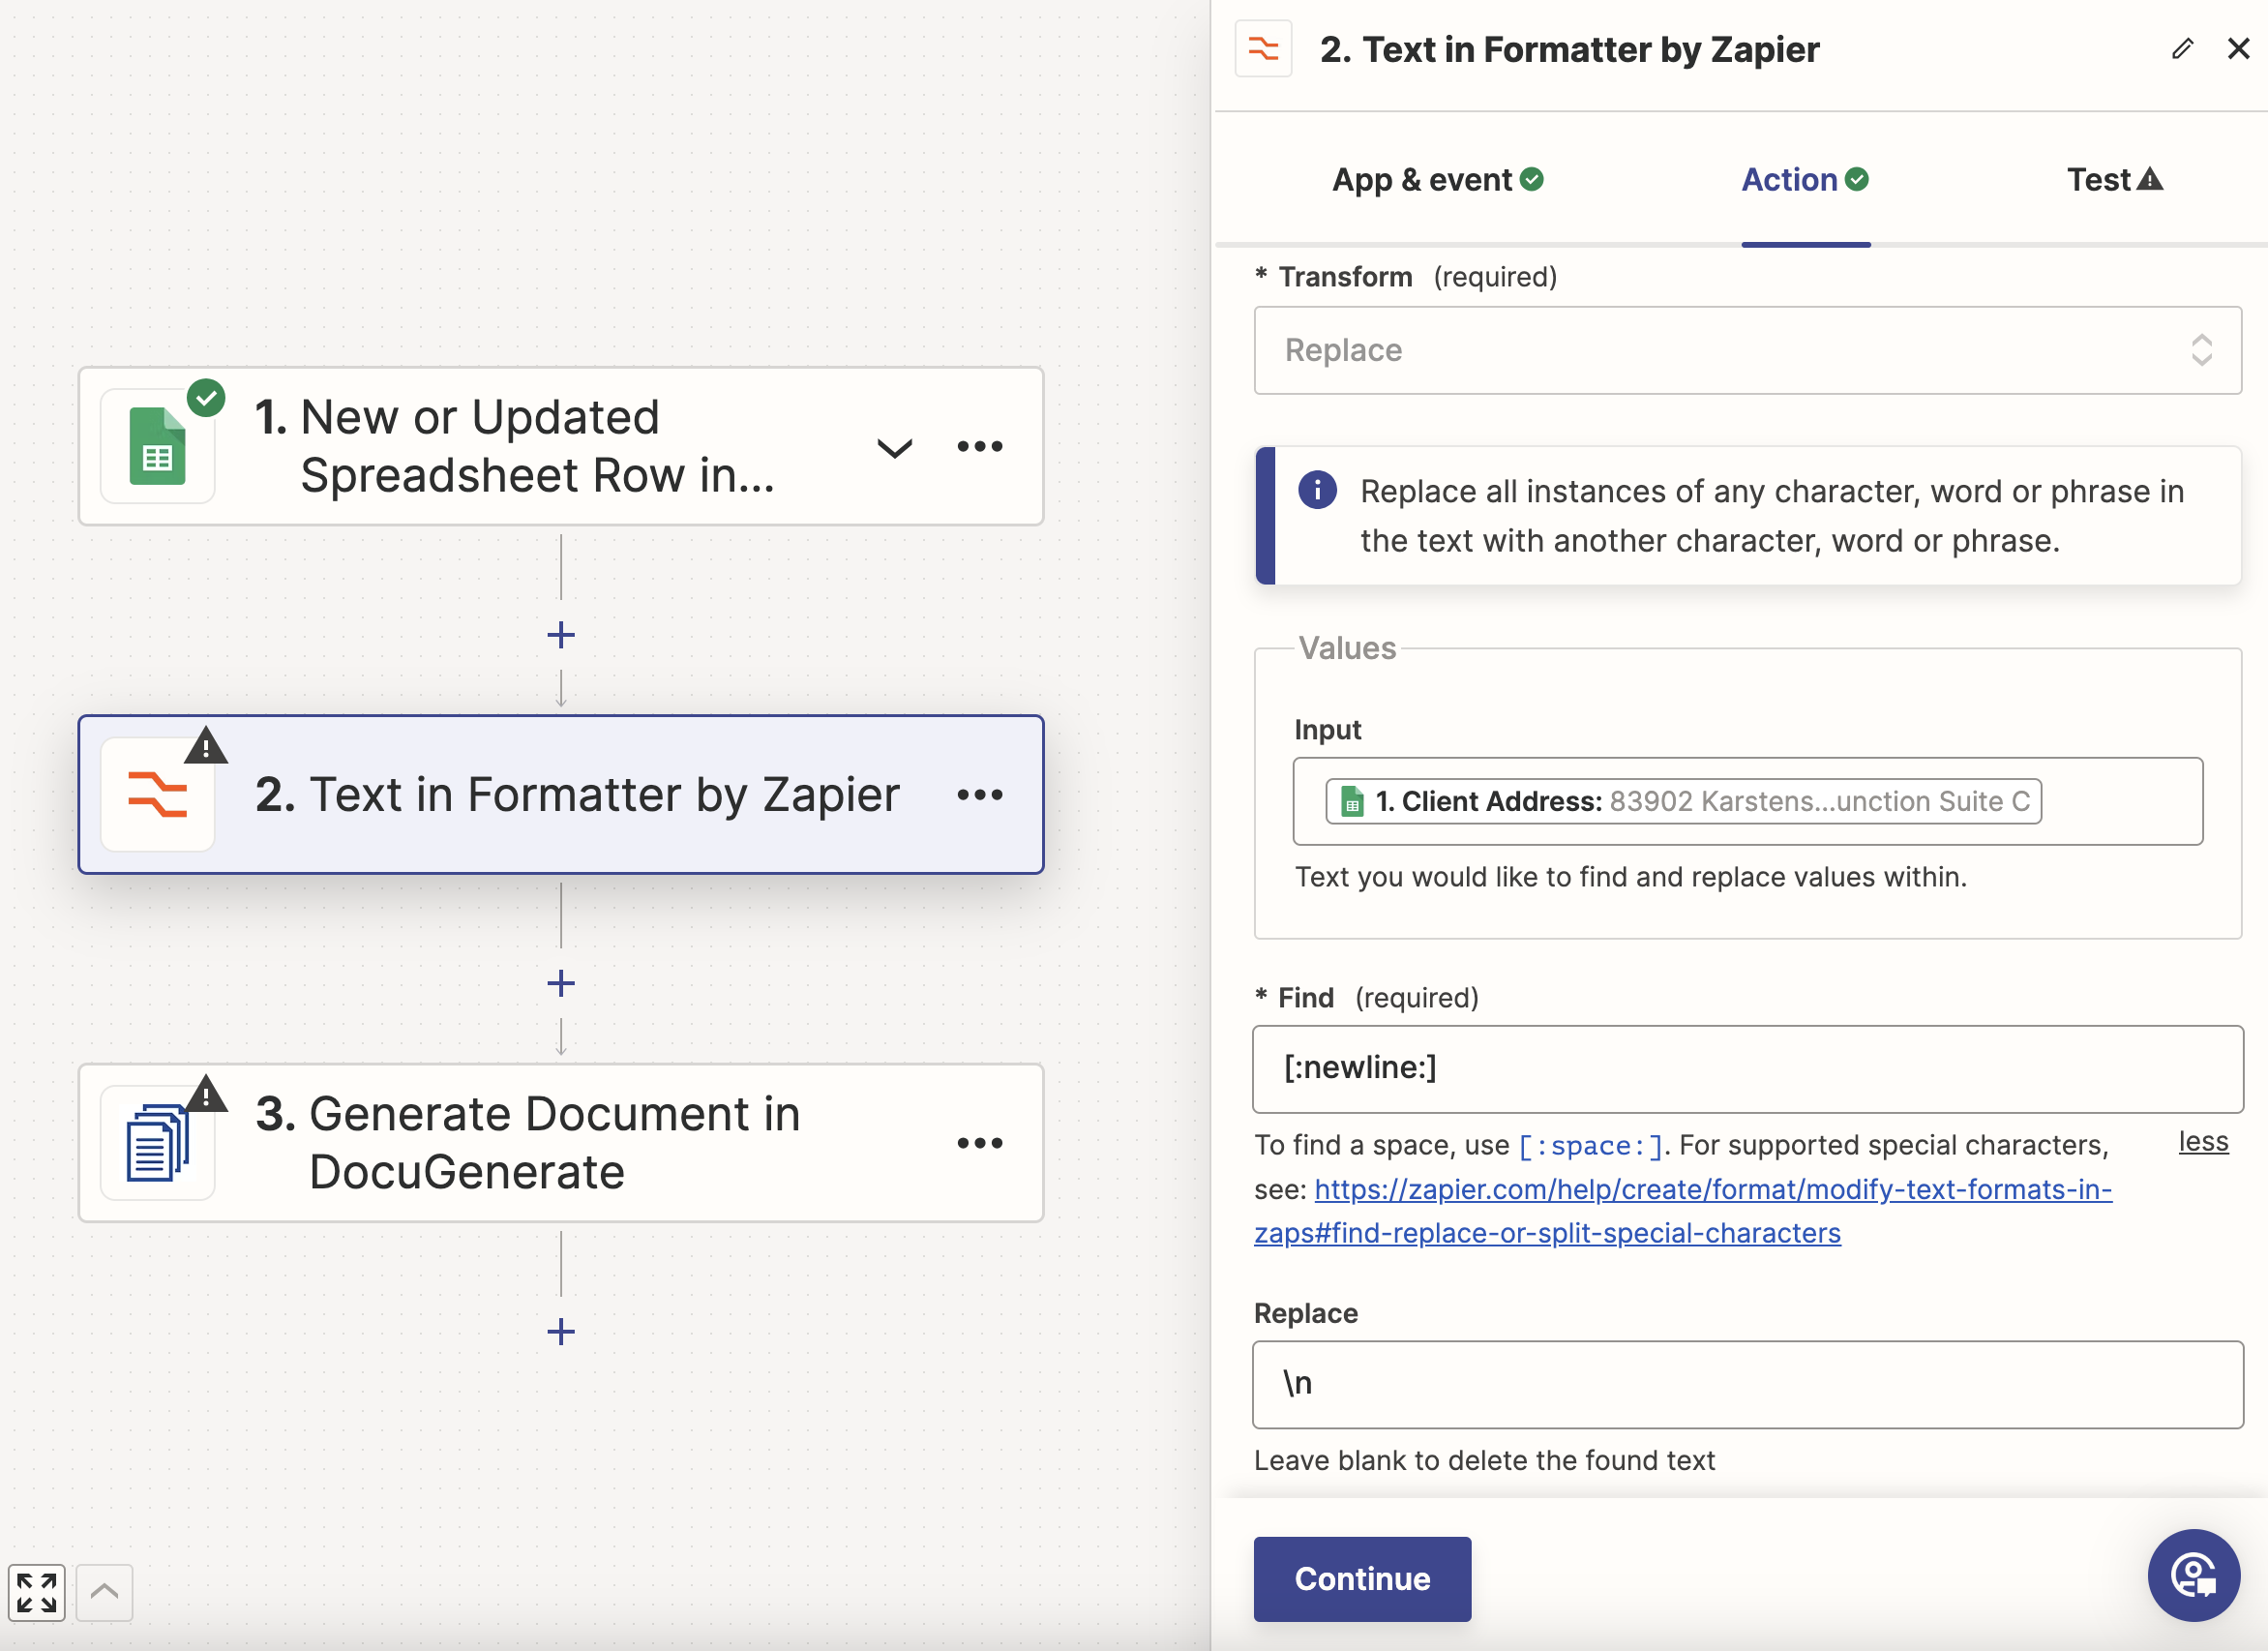This screenshot has height=1651, width=2268.
Task: Open the three-dot menu for step 1
Action: coord(979,447)
